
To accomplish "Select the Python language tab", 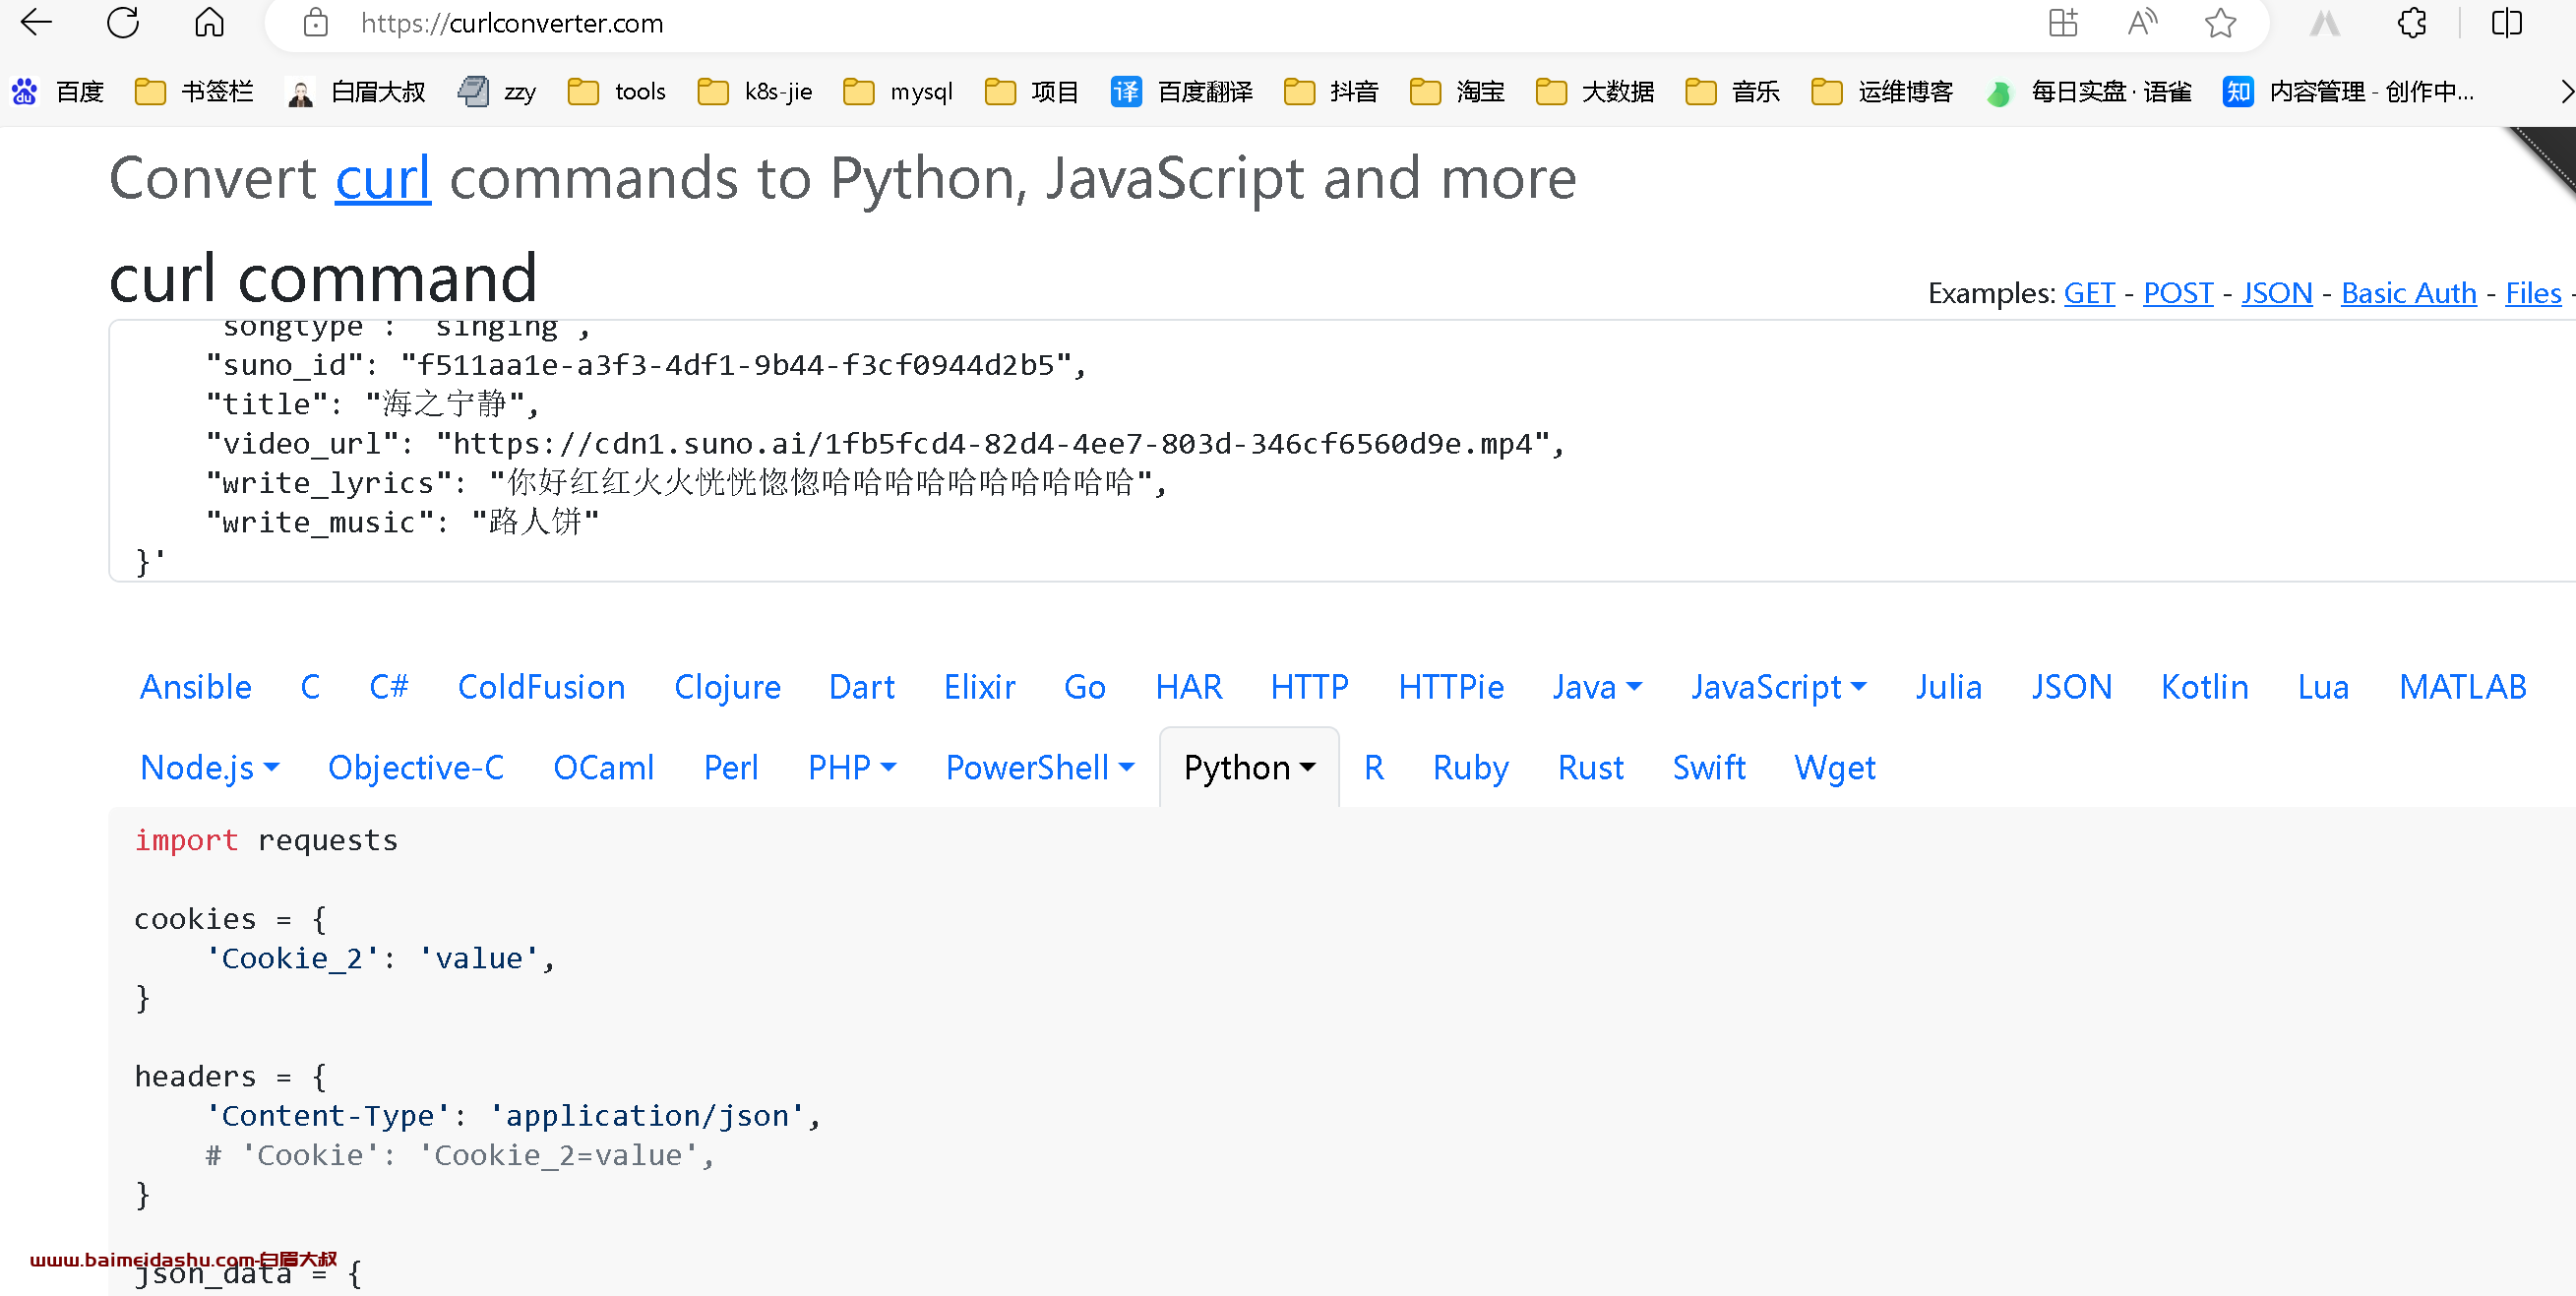I will pos(1238,766).
